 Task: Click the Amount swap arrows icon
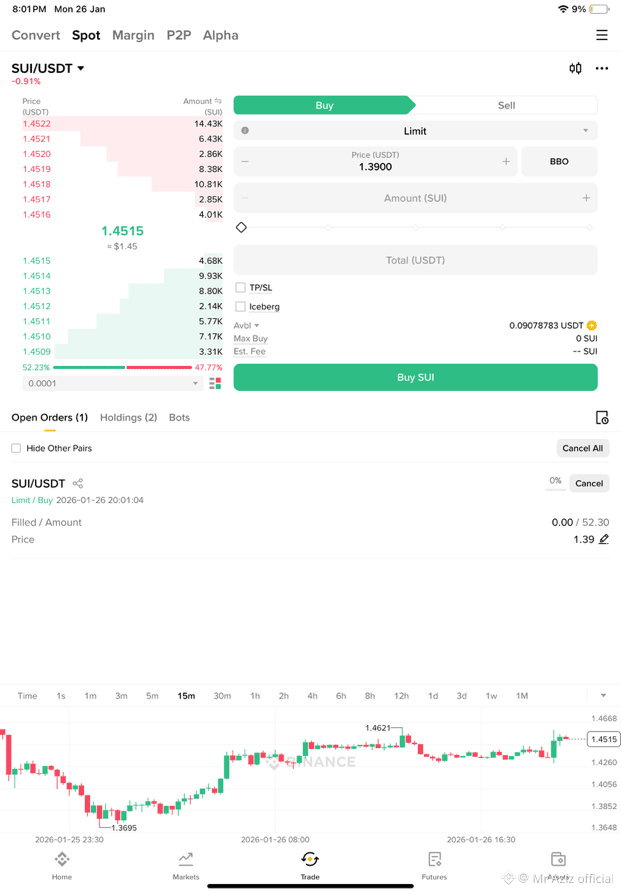pyautogui.click(x=218, y=101)
